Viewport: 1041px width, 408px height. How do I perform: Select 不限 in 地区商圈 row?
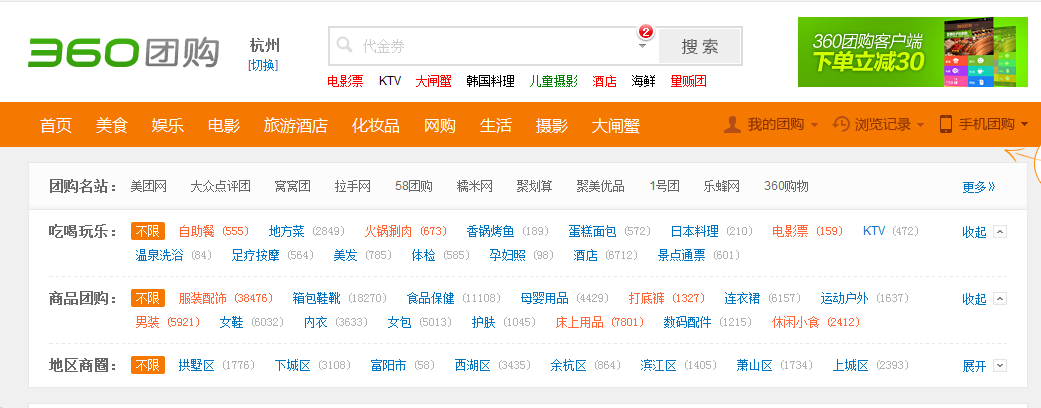(147, 366)
